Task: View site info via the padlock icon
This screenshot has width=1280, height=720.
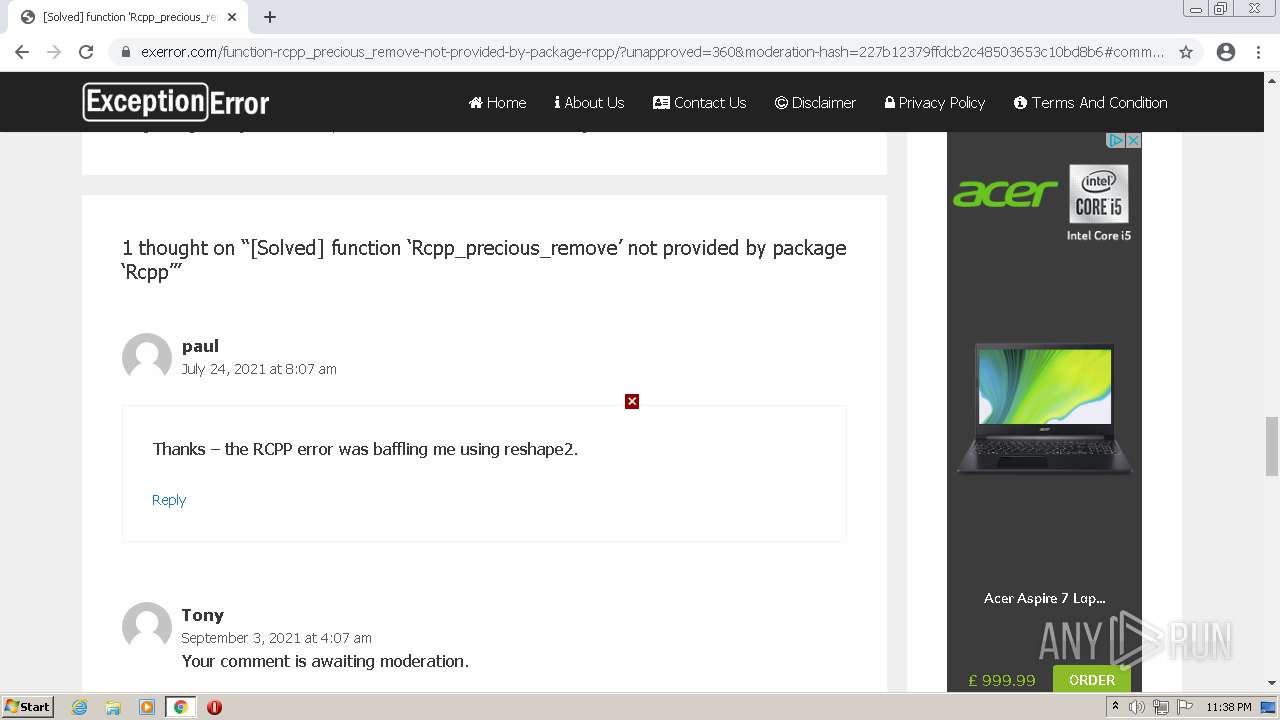Action: click(125, 52)
